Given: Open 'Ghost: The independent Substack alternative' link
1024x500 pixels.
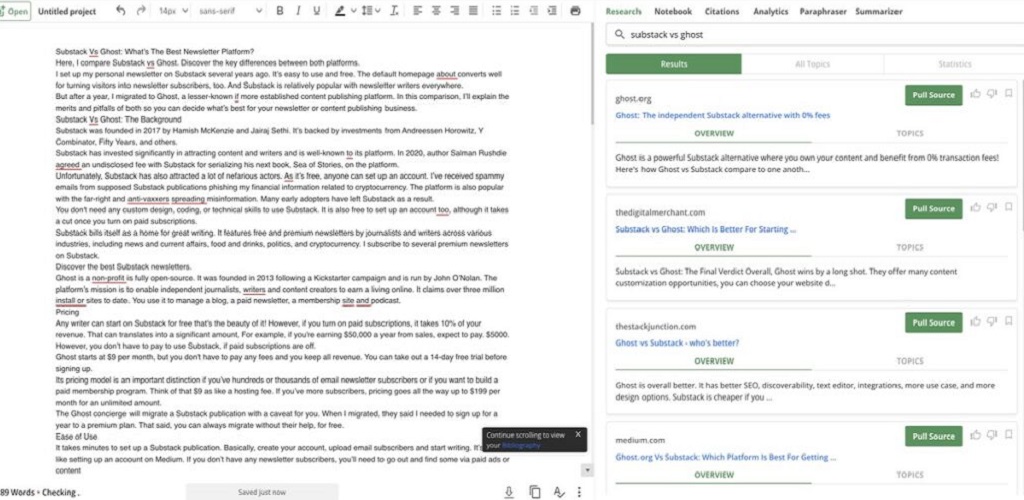Looking at the screenshot, I should (722, 116).
